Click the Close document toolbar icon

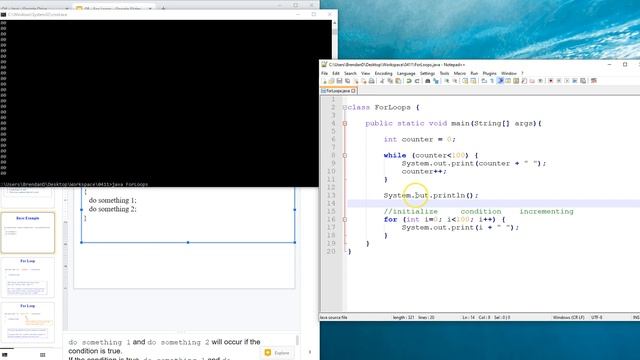356,81
